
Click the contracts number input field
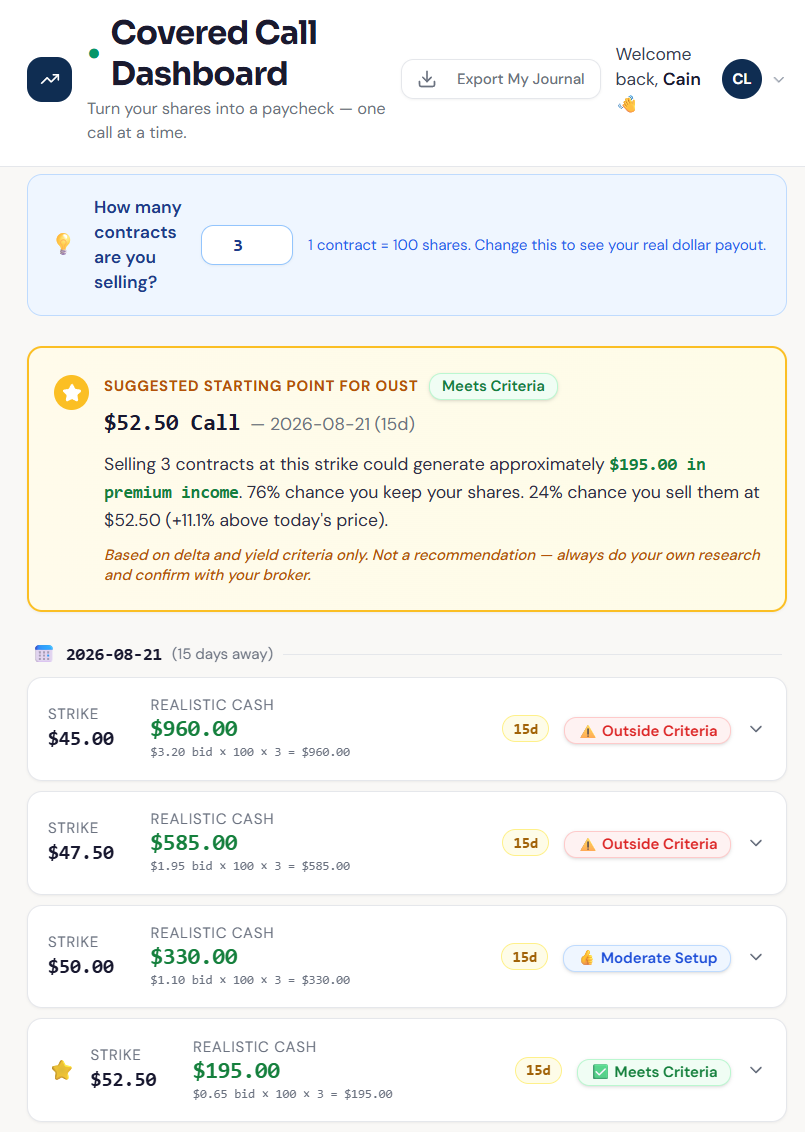pyautogui.click(x=247, y=245)
